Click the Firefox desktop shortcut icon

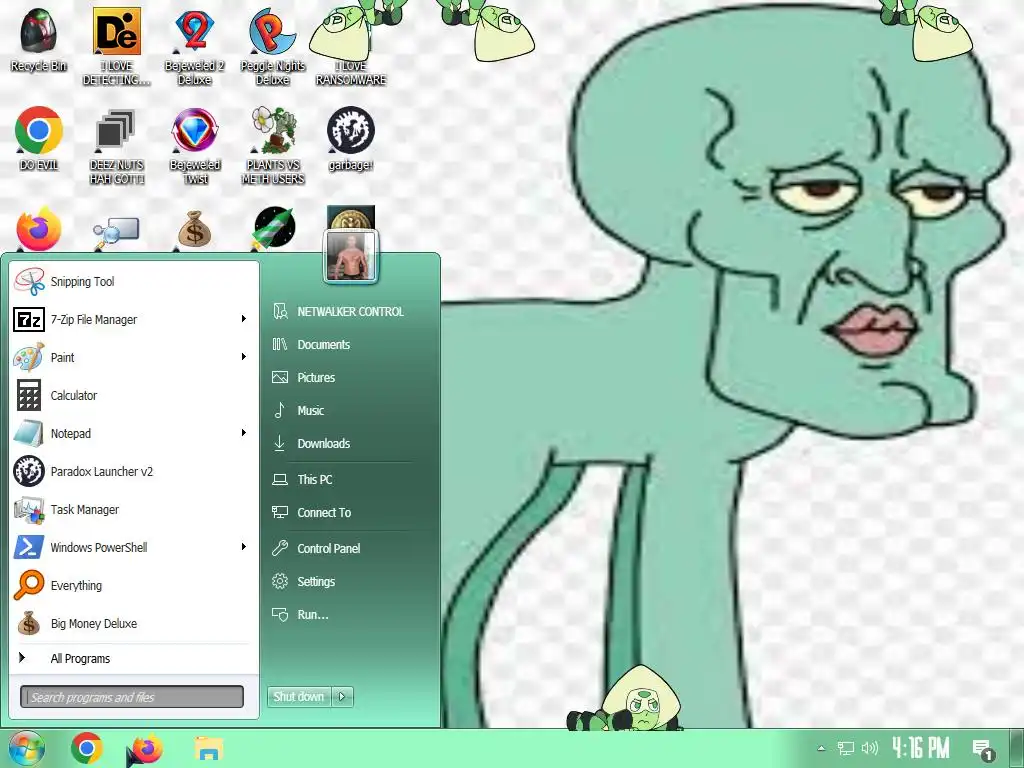pos(39,229)
